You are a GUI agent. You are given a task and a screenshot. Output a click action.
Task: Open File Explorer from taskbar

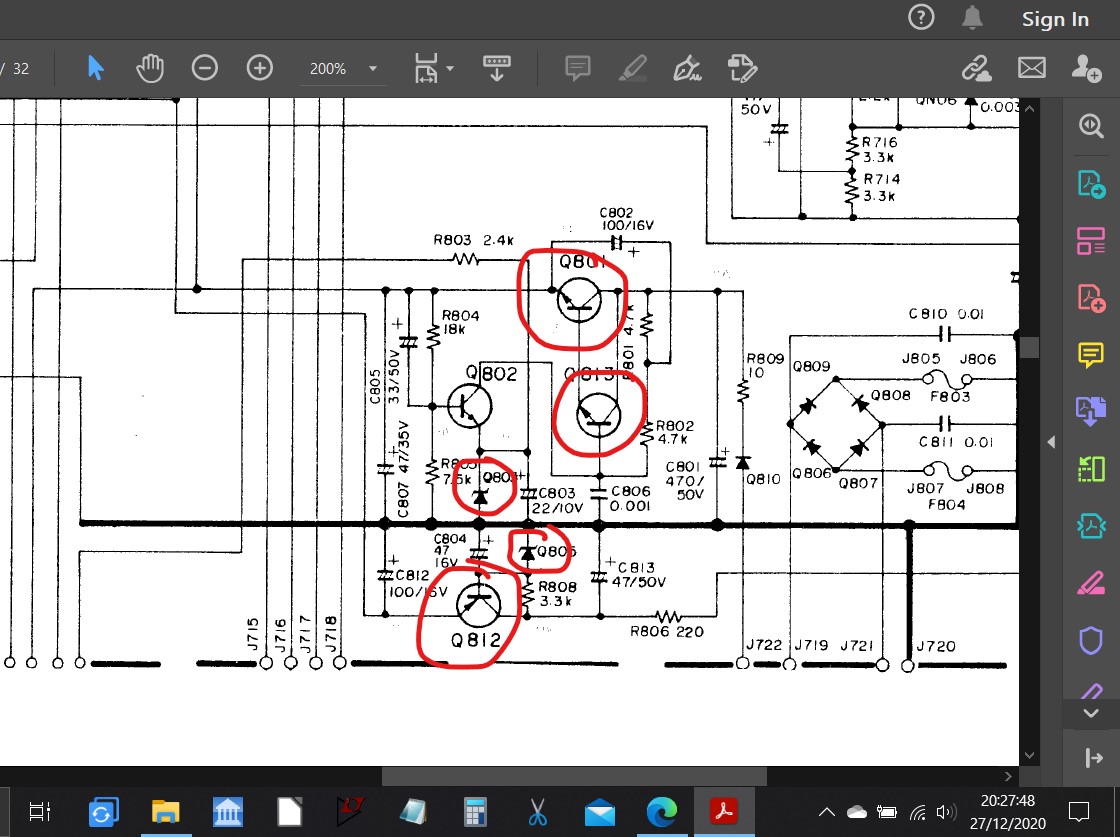click(x=166, y=811)
